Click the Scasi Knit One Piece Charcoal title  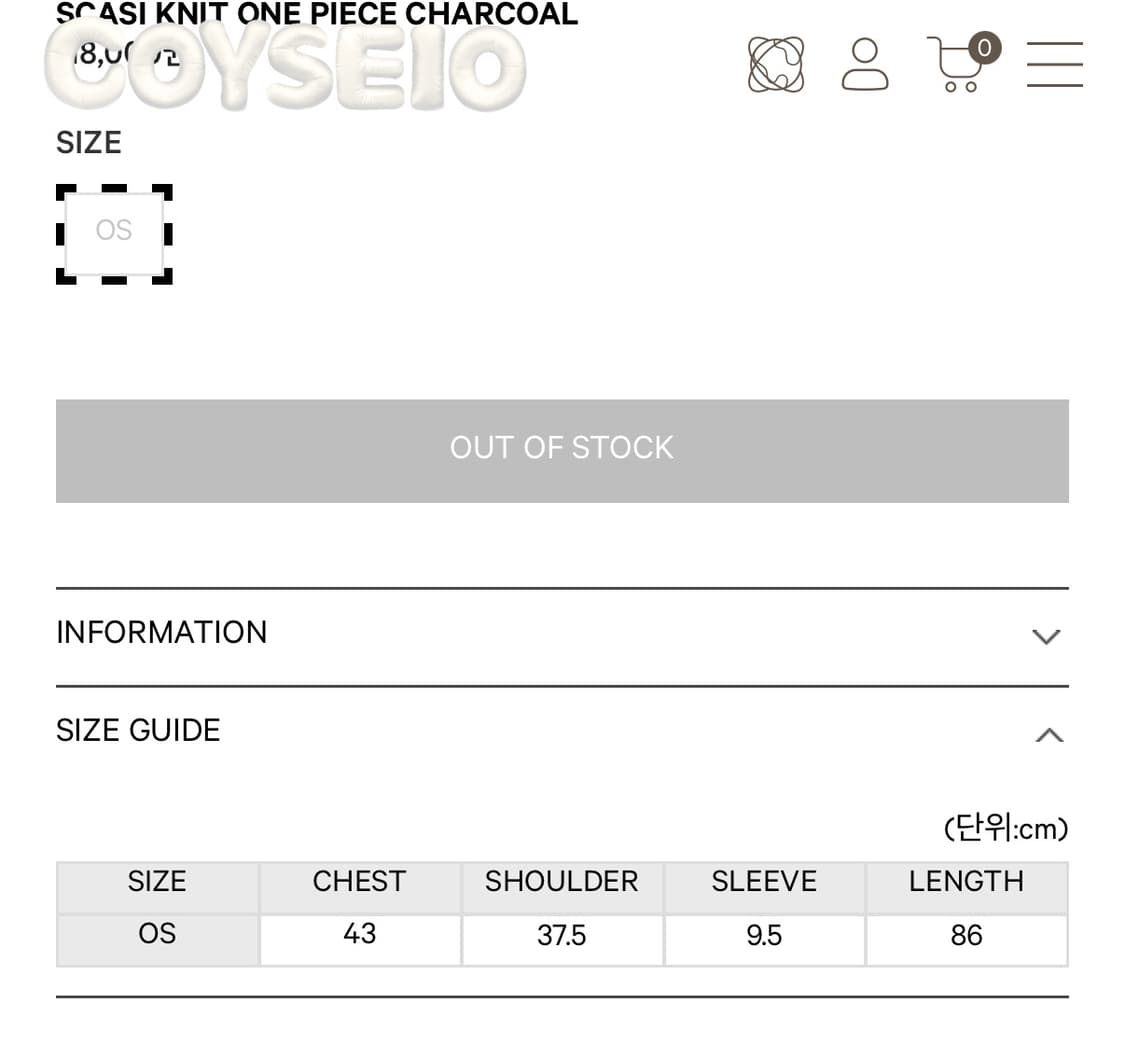[317, 14]
